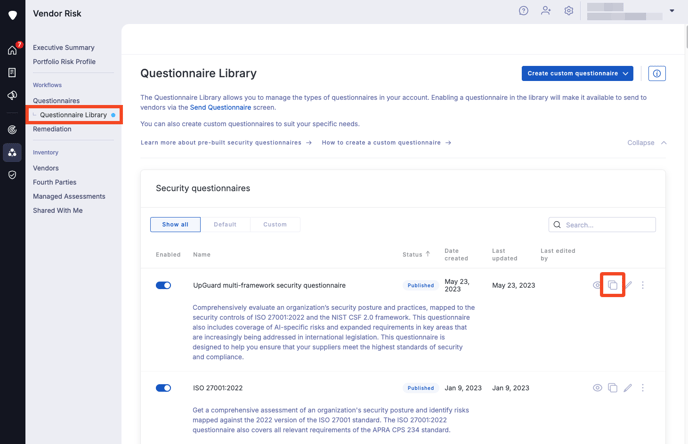Screen dimensions: 688x444
Task: Open the account dropdown arrow in top bar
Action: click(x=672, y=11)
